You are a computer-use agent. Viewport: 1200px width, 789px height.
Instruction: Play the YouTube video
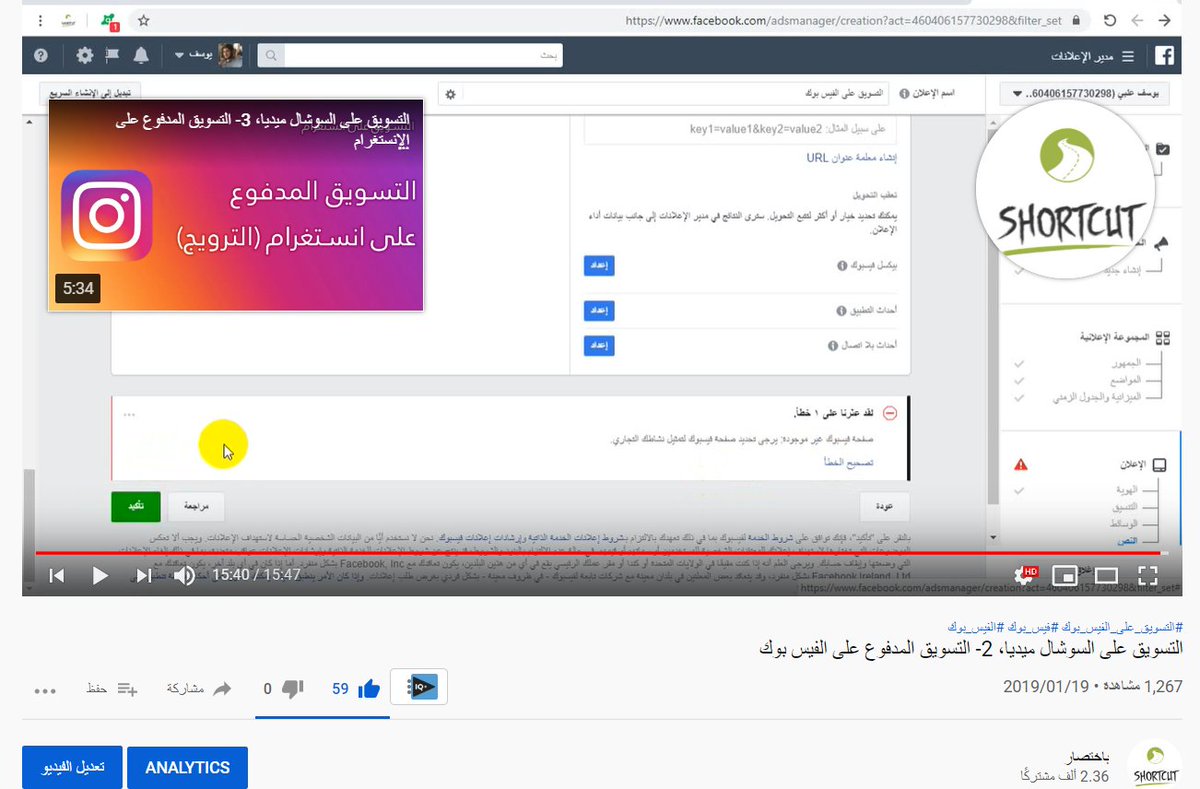point(100,575)
